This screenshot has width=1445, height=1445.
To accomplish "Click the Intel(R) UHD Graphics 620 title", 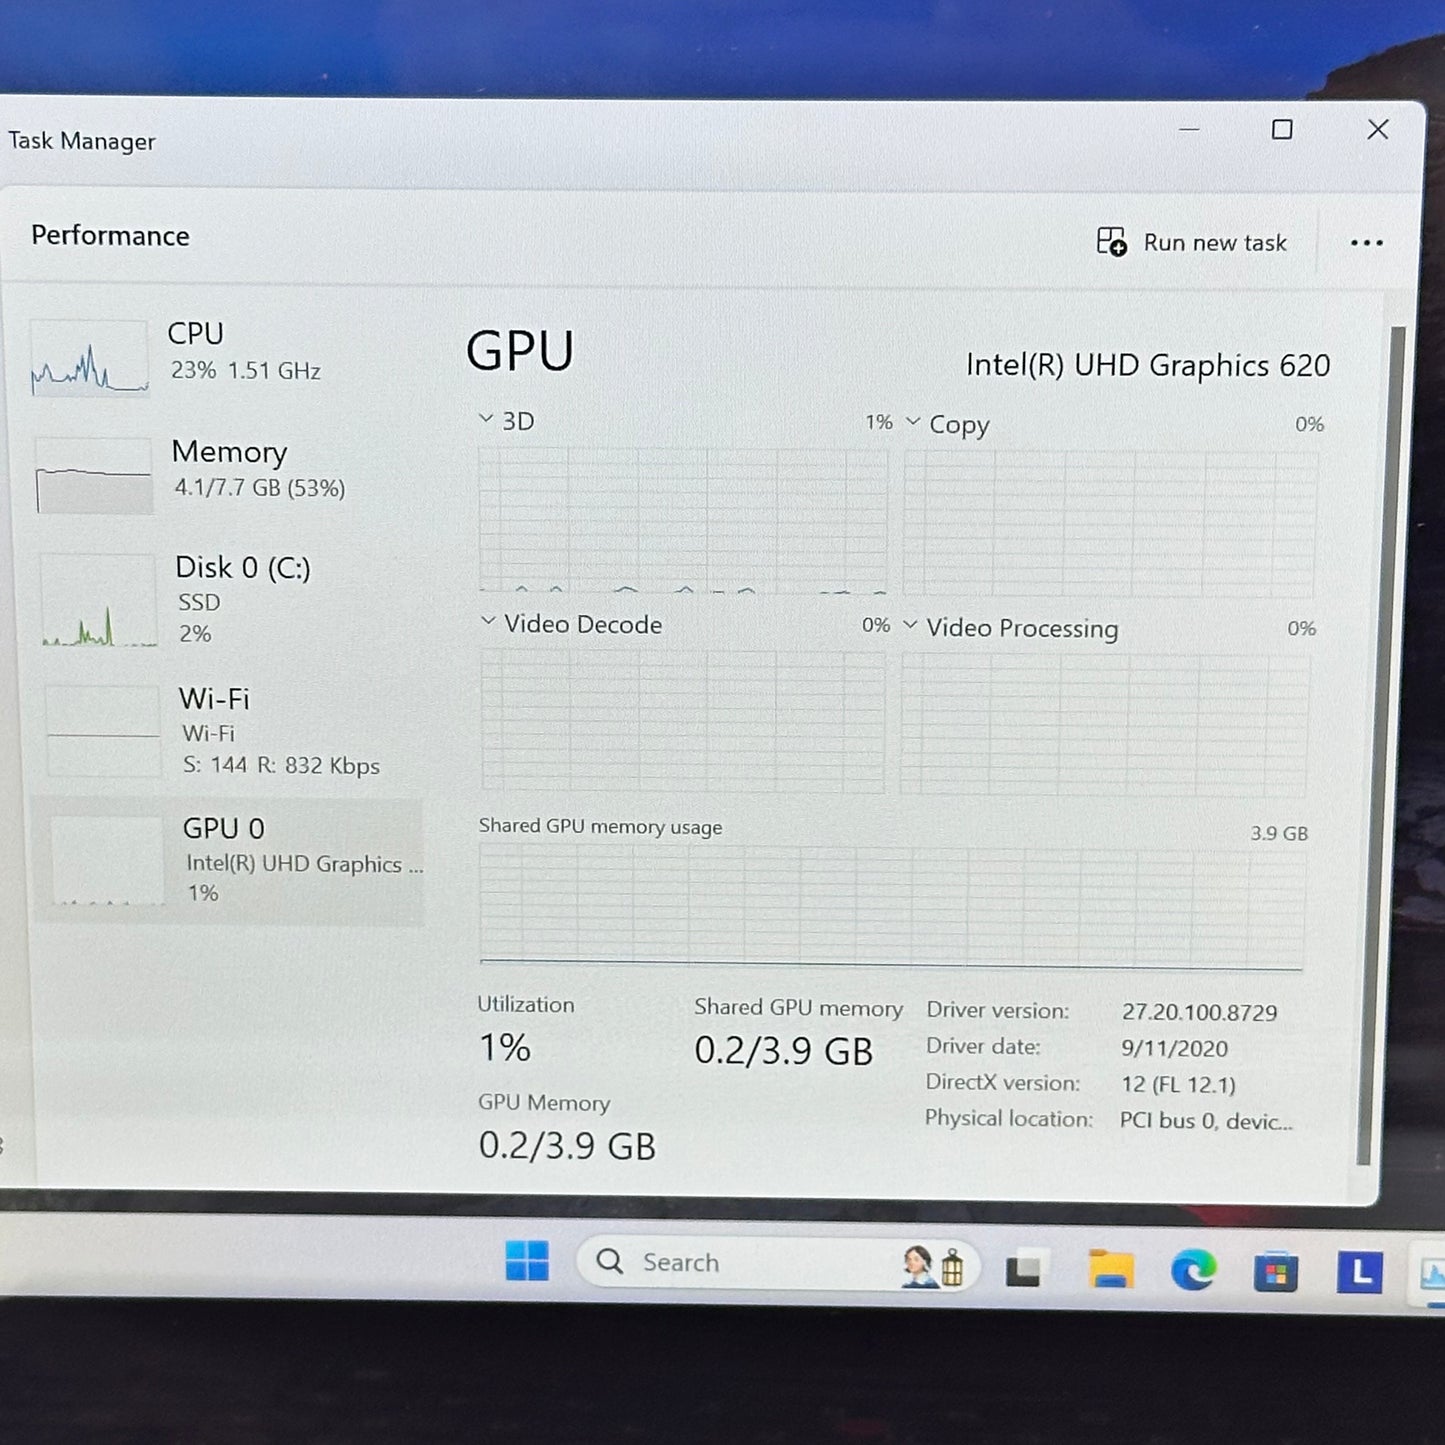I will (x=1148, y=365).
